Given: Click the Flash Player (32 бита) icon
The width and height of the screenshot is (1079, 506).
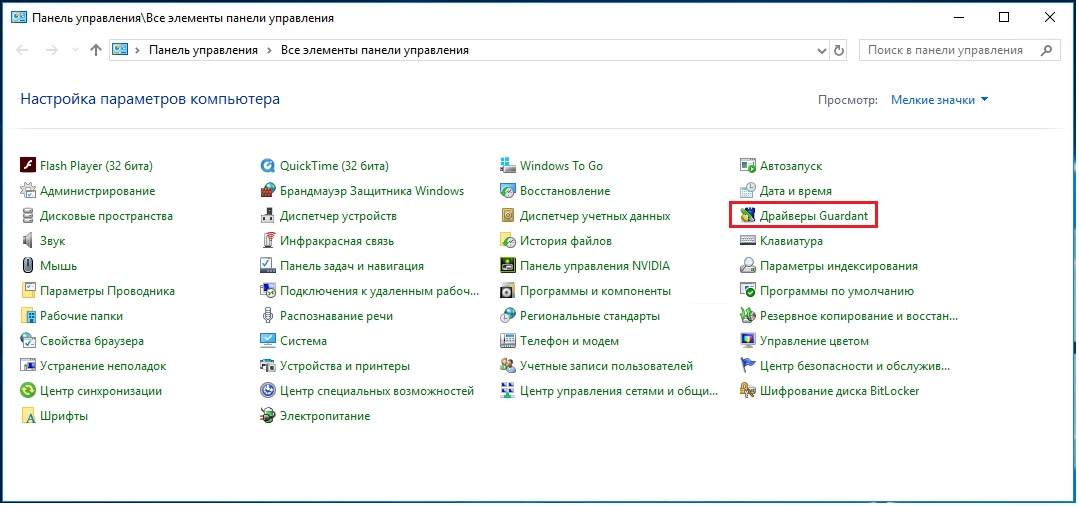Looking at the screenshot, I should tap(28, 166).
